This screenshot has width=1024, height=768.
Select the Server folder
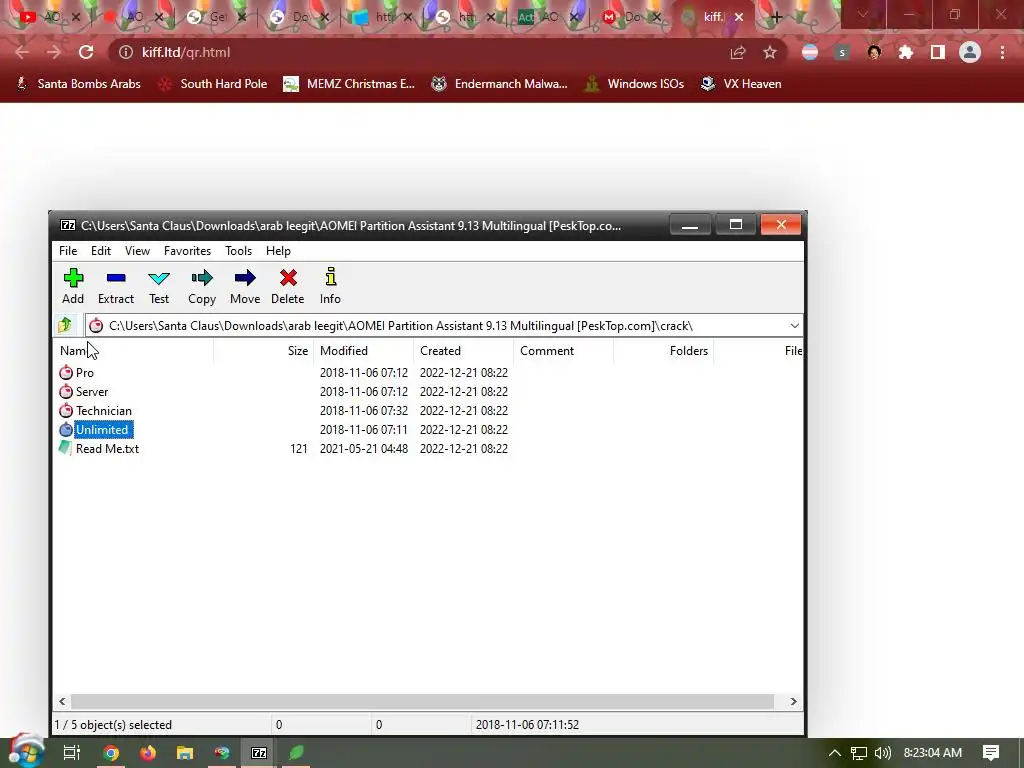coord(91,392)
